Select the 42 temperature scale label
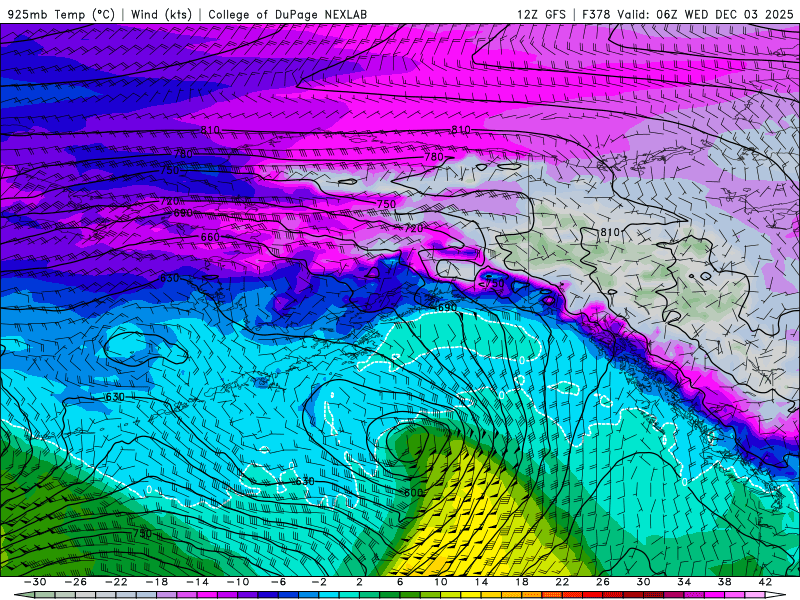 (765, 582)
